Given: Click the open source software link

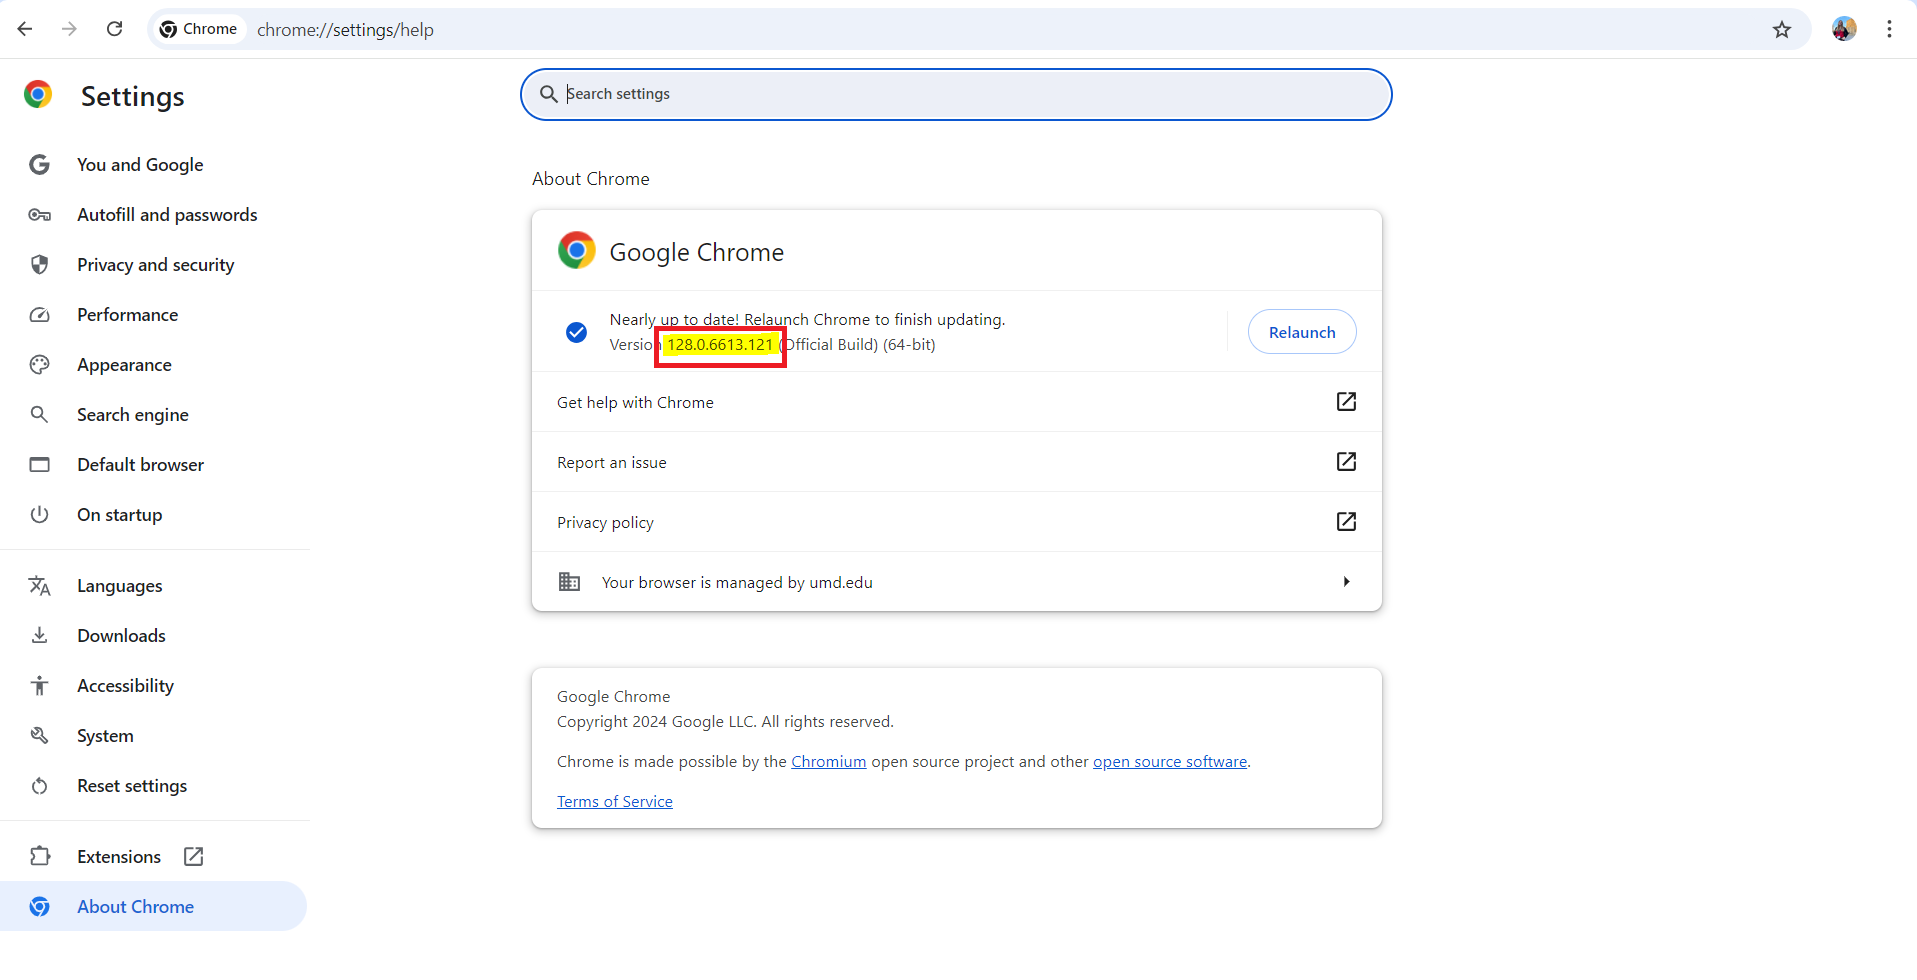Looking at the screenshot, I should [x=1169, y=762].
